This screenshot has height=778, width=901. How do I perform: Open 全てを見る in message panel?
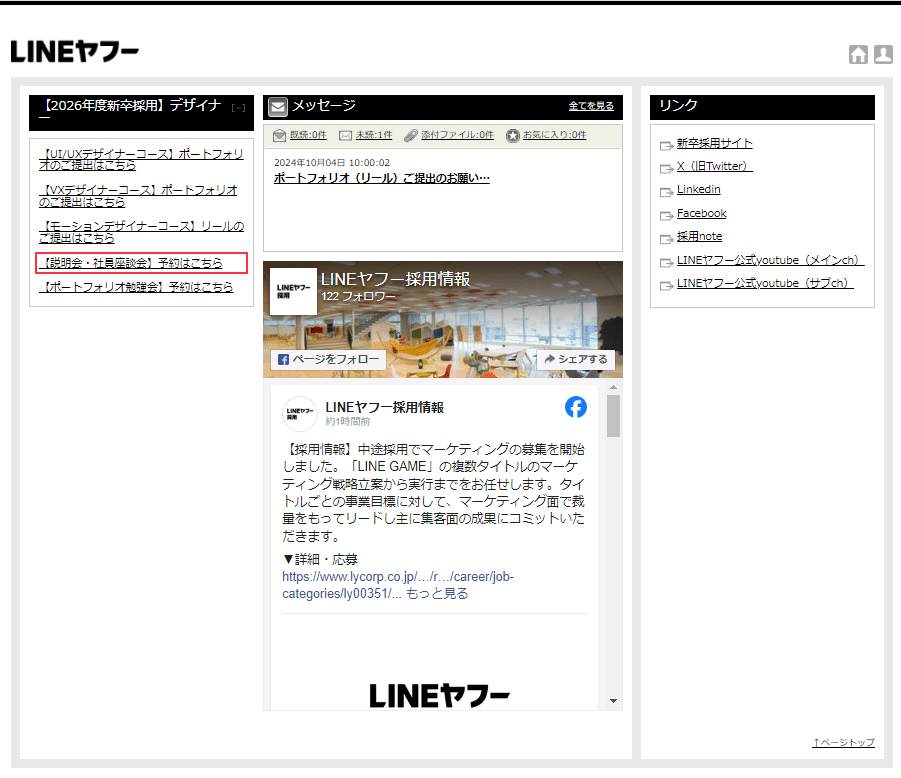(x=591, y=106)
